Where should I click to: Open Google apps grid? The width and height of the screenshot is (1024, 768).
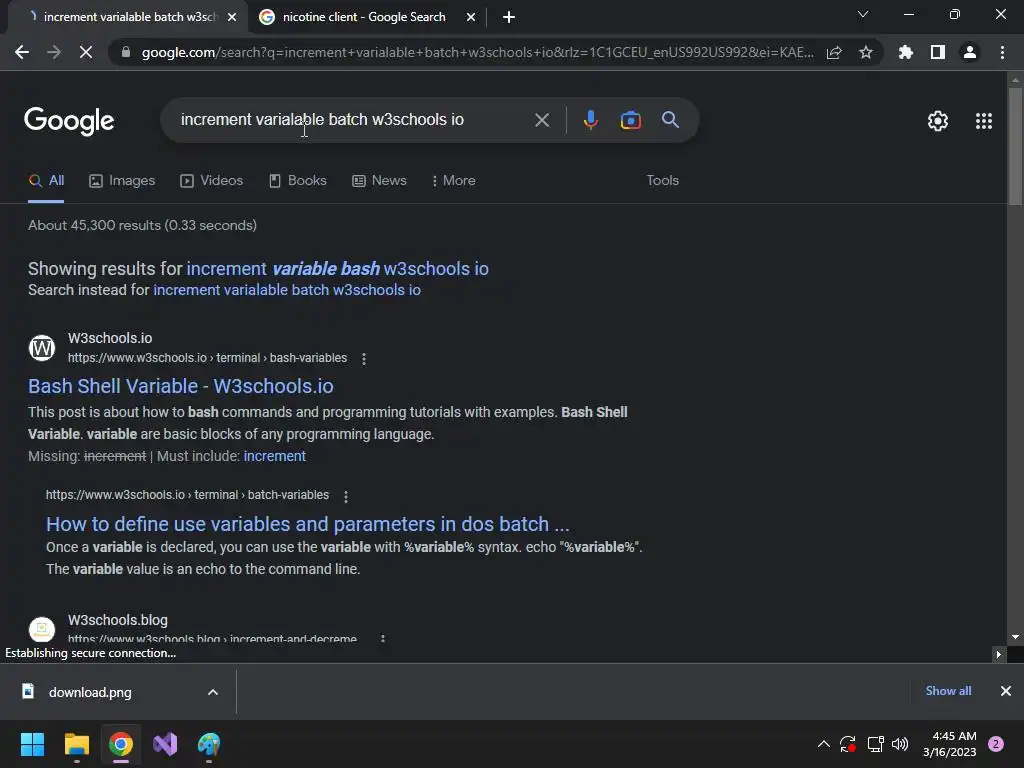point(984,121)
